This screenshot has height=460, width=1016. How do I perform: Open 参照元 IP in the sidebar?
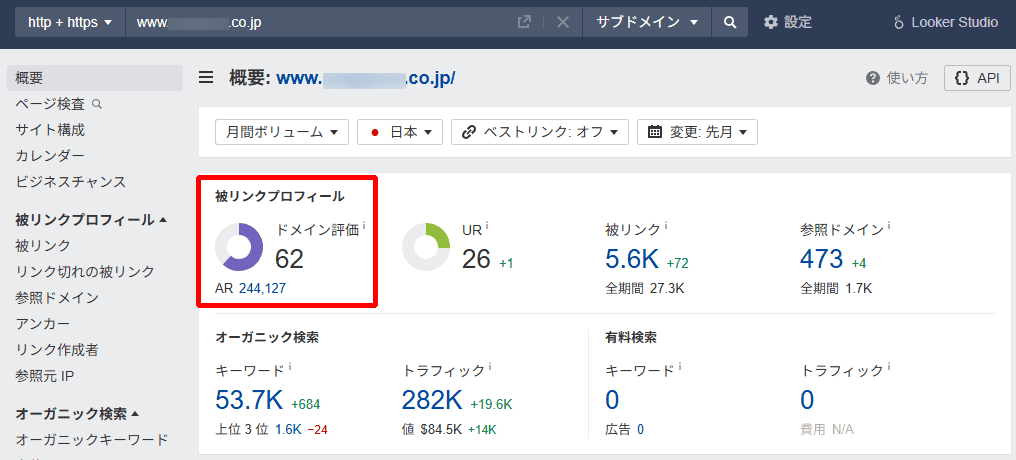pyautogui.click(x=45, y=376)
